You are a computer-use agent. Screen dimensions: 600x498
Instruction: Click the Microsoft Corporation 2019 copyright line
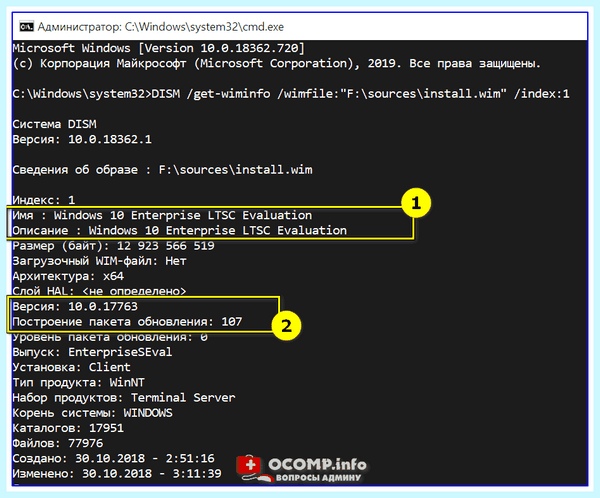point(276,64)
